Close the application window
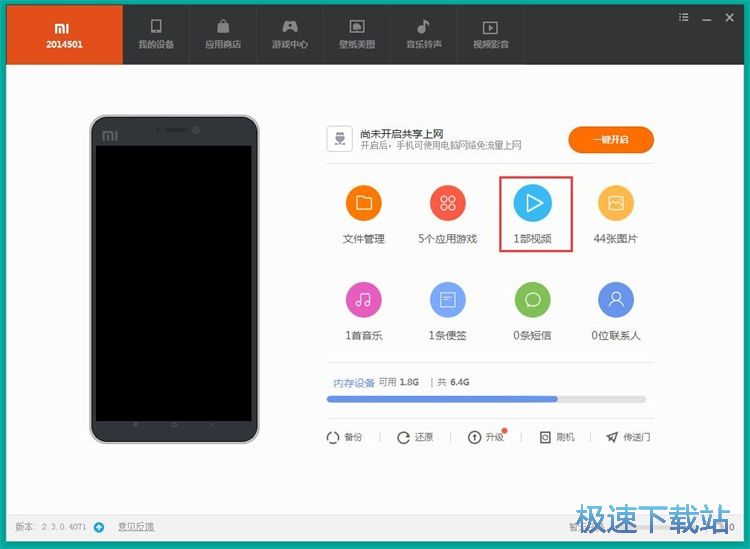 (x=729, y=18)
